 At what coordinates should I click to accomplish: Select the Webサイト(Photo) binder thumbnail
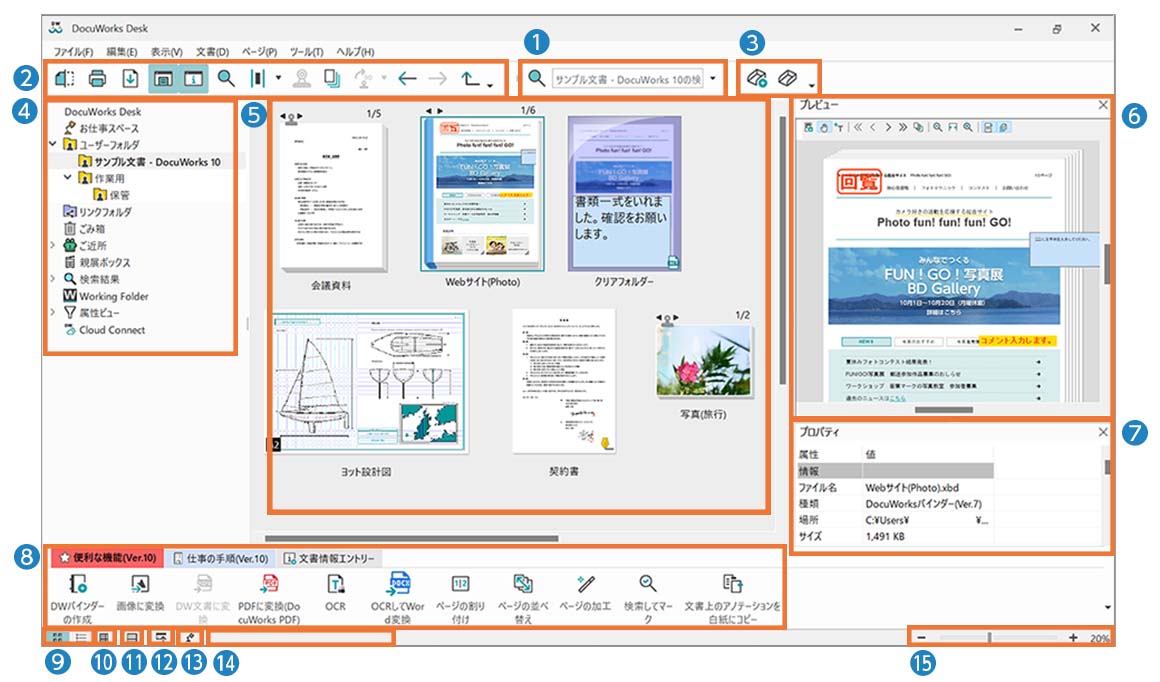coord(482,195)
